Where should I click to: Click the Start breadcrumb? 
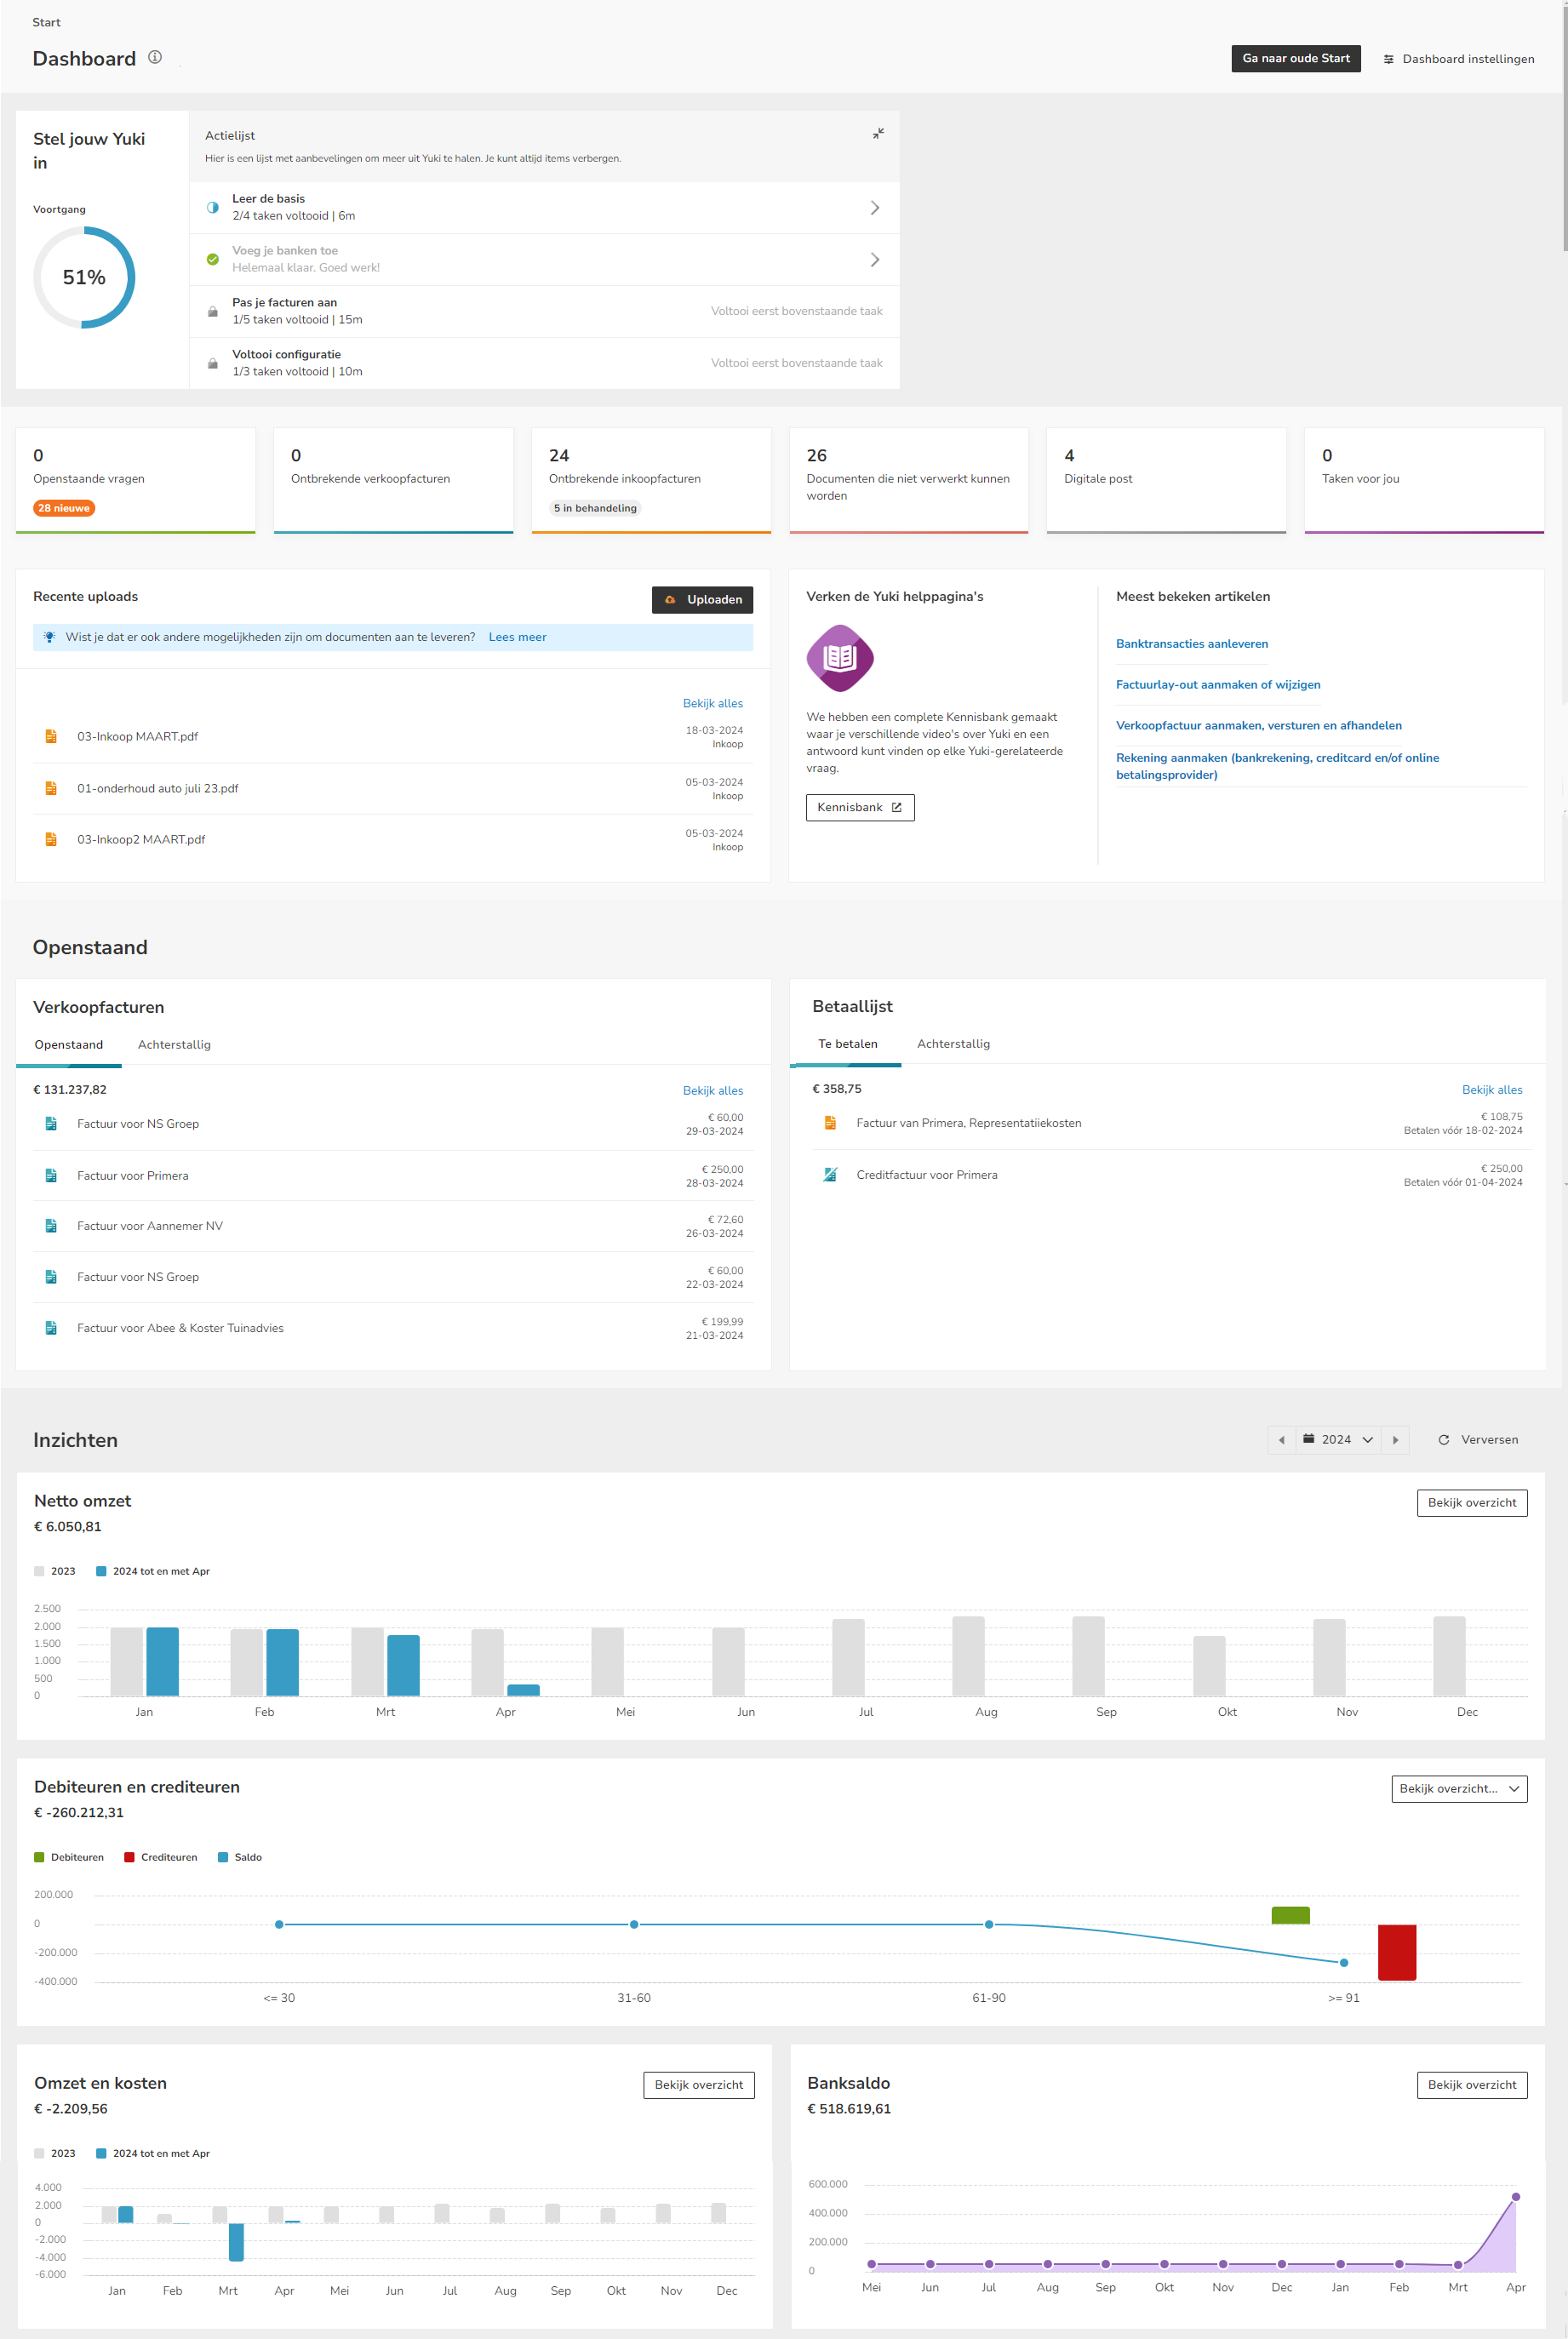(46, 22)
